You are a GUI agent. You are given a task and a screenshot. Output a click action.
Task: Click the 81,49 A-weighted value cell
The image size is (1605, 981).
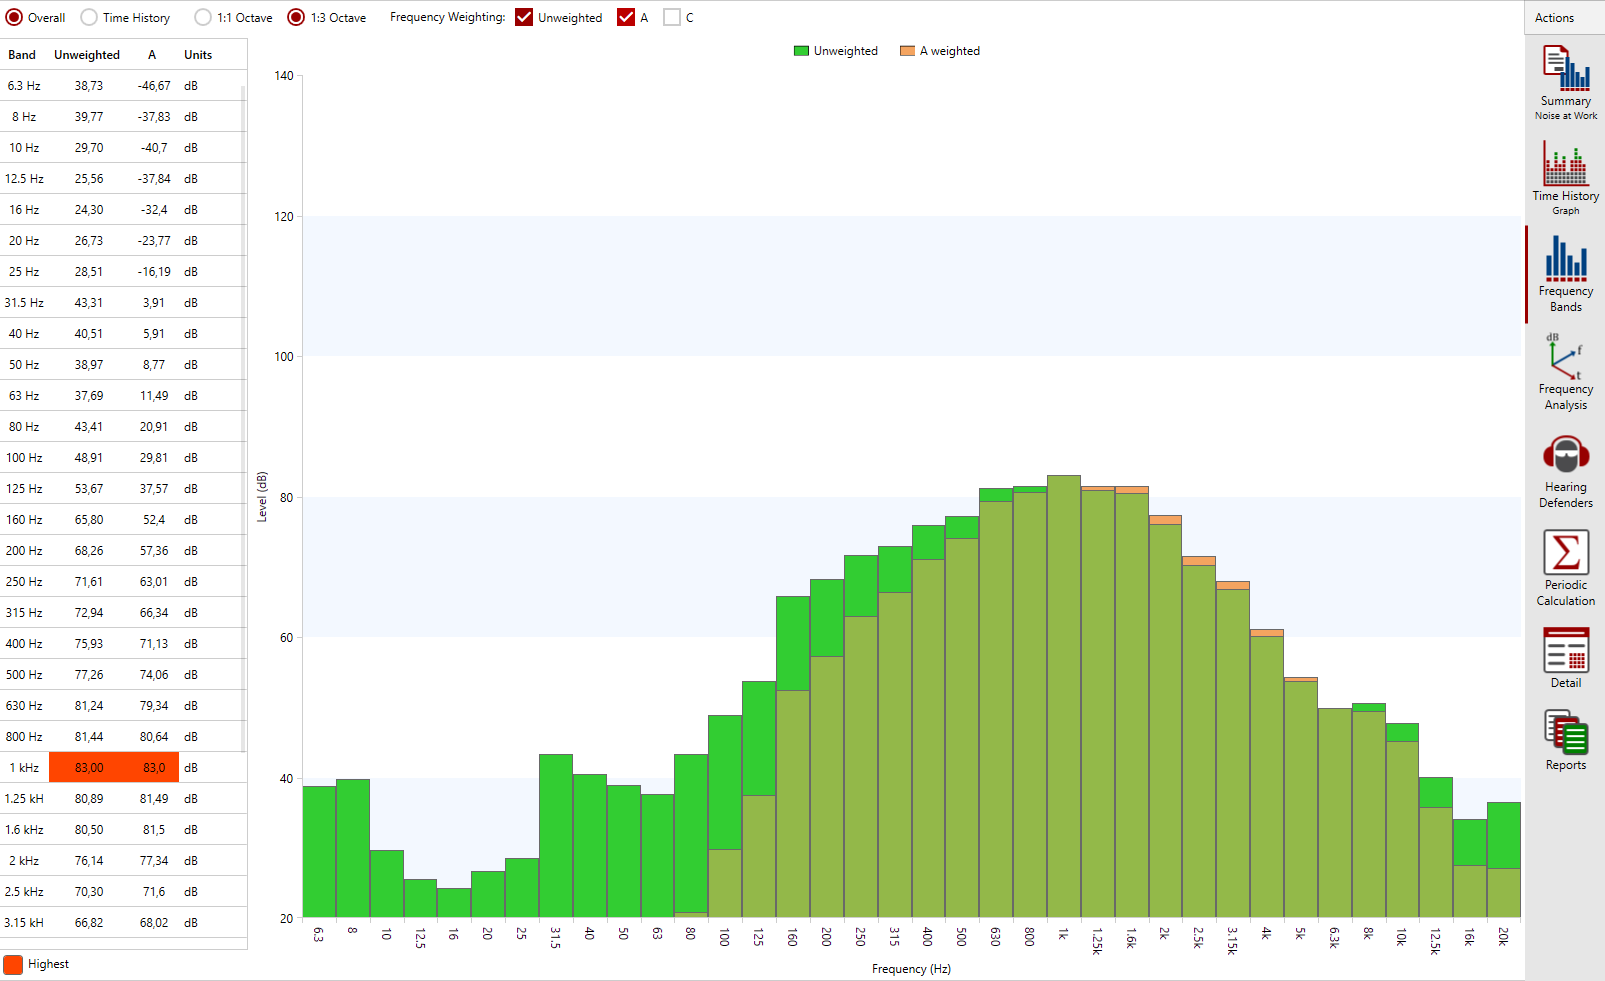pos(154,798)
